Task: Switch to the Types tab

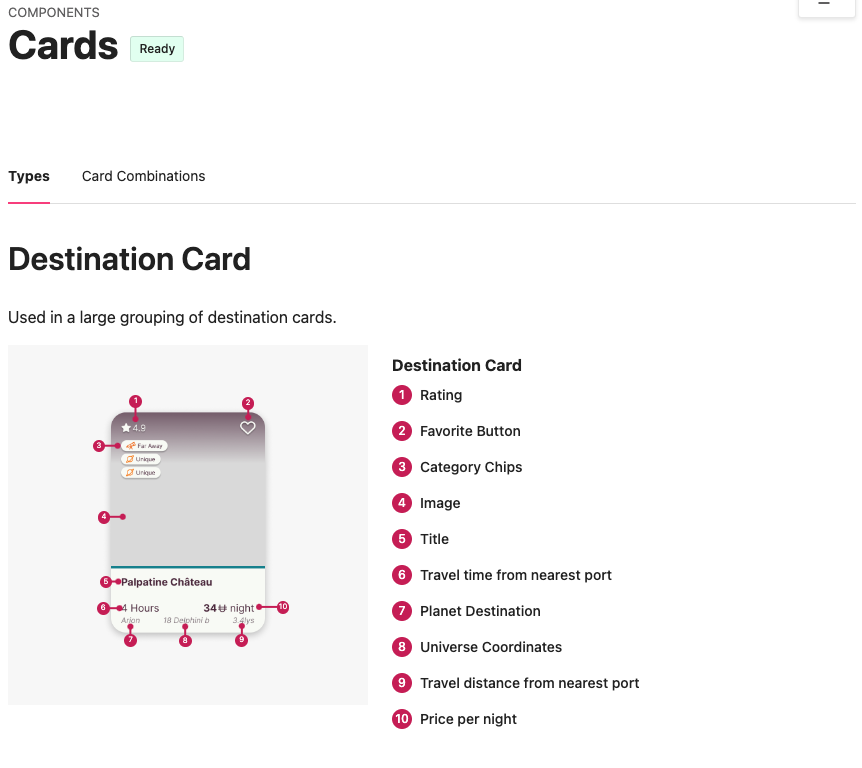Action: coord(29,176)
